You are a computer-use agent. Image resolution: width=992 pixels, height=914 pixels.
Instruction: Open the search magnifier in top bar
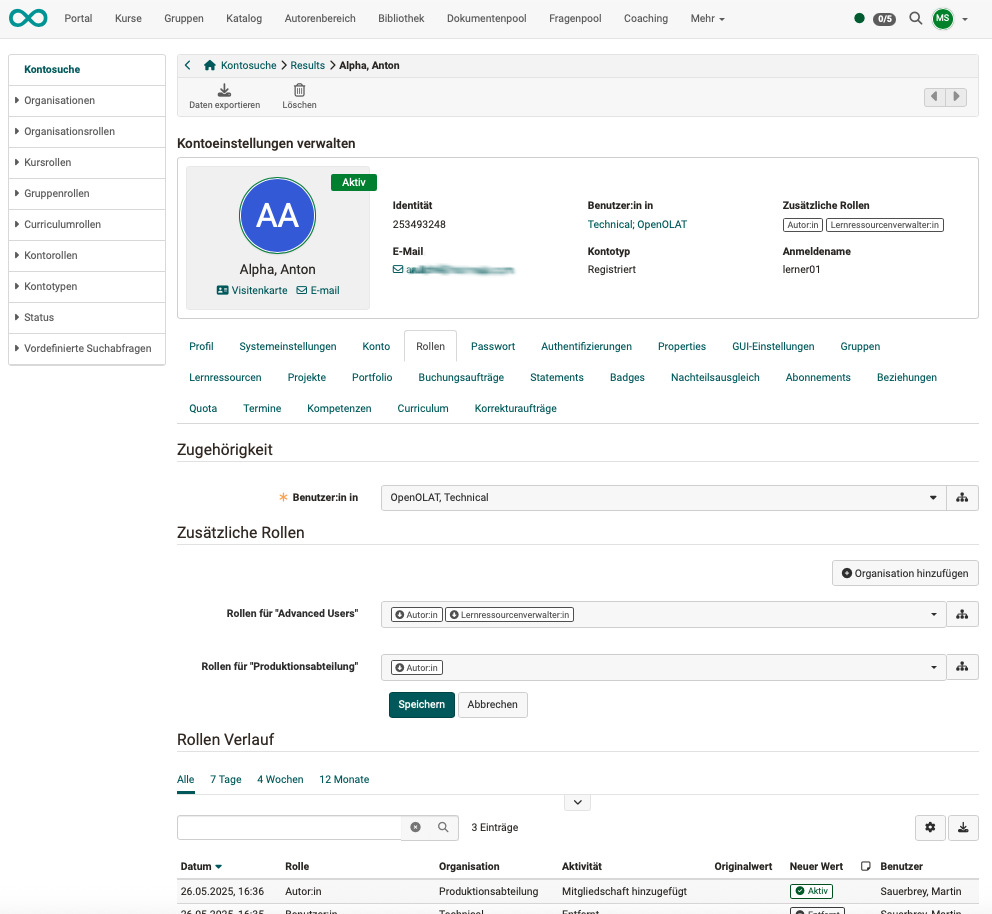[915, 18]
